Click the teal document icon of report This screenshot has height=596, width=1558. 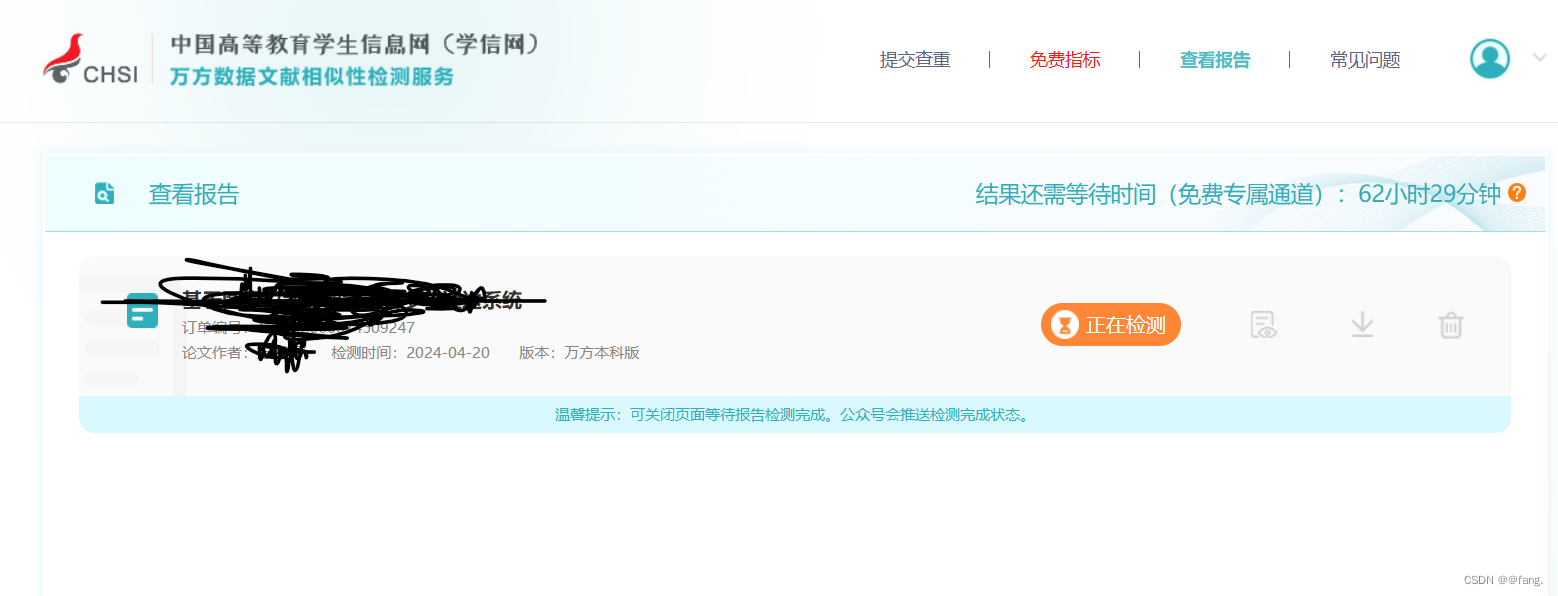143,312
